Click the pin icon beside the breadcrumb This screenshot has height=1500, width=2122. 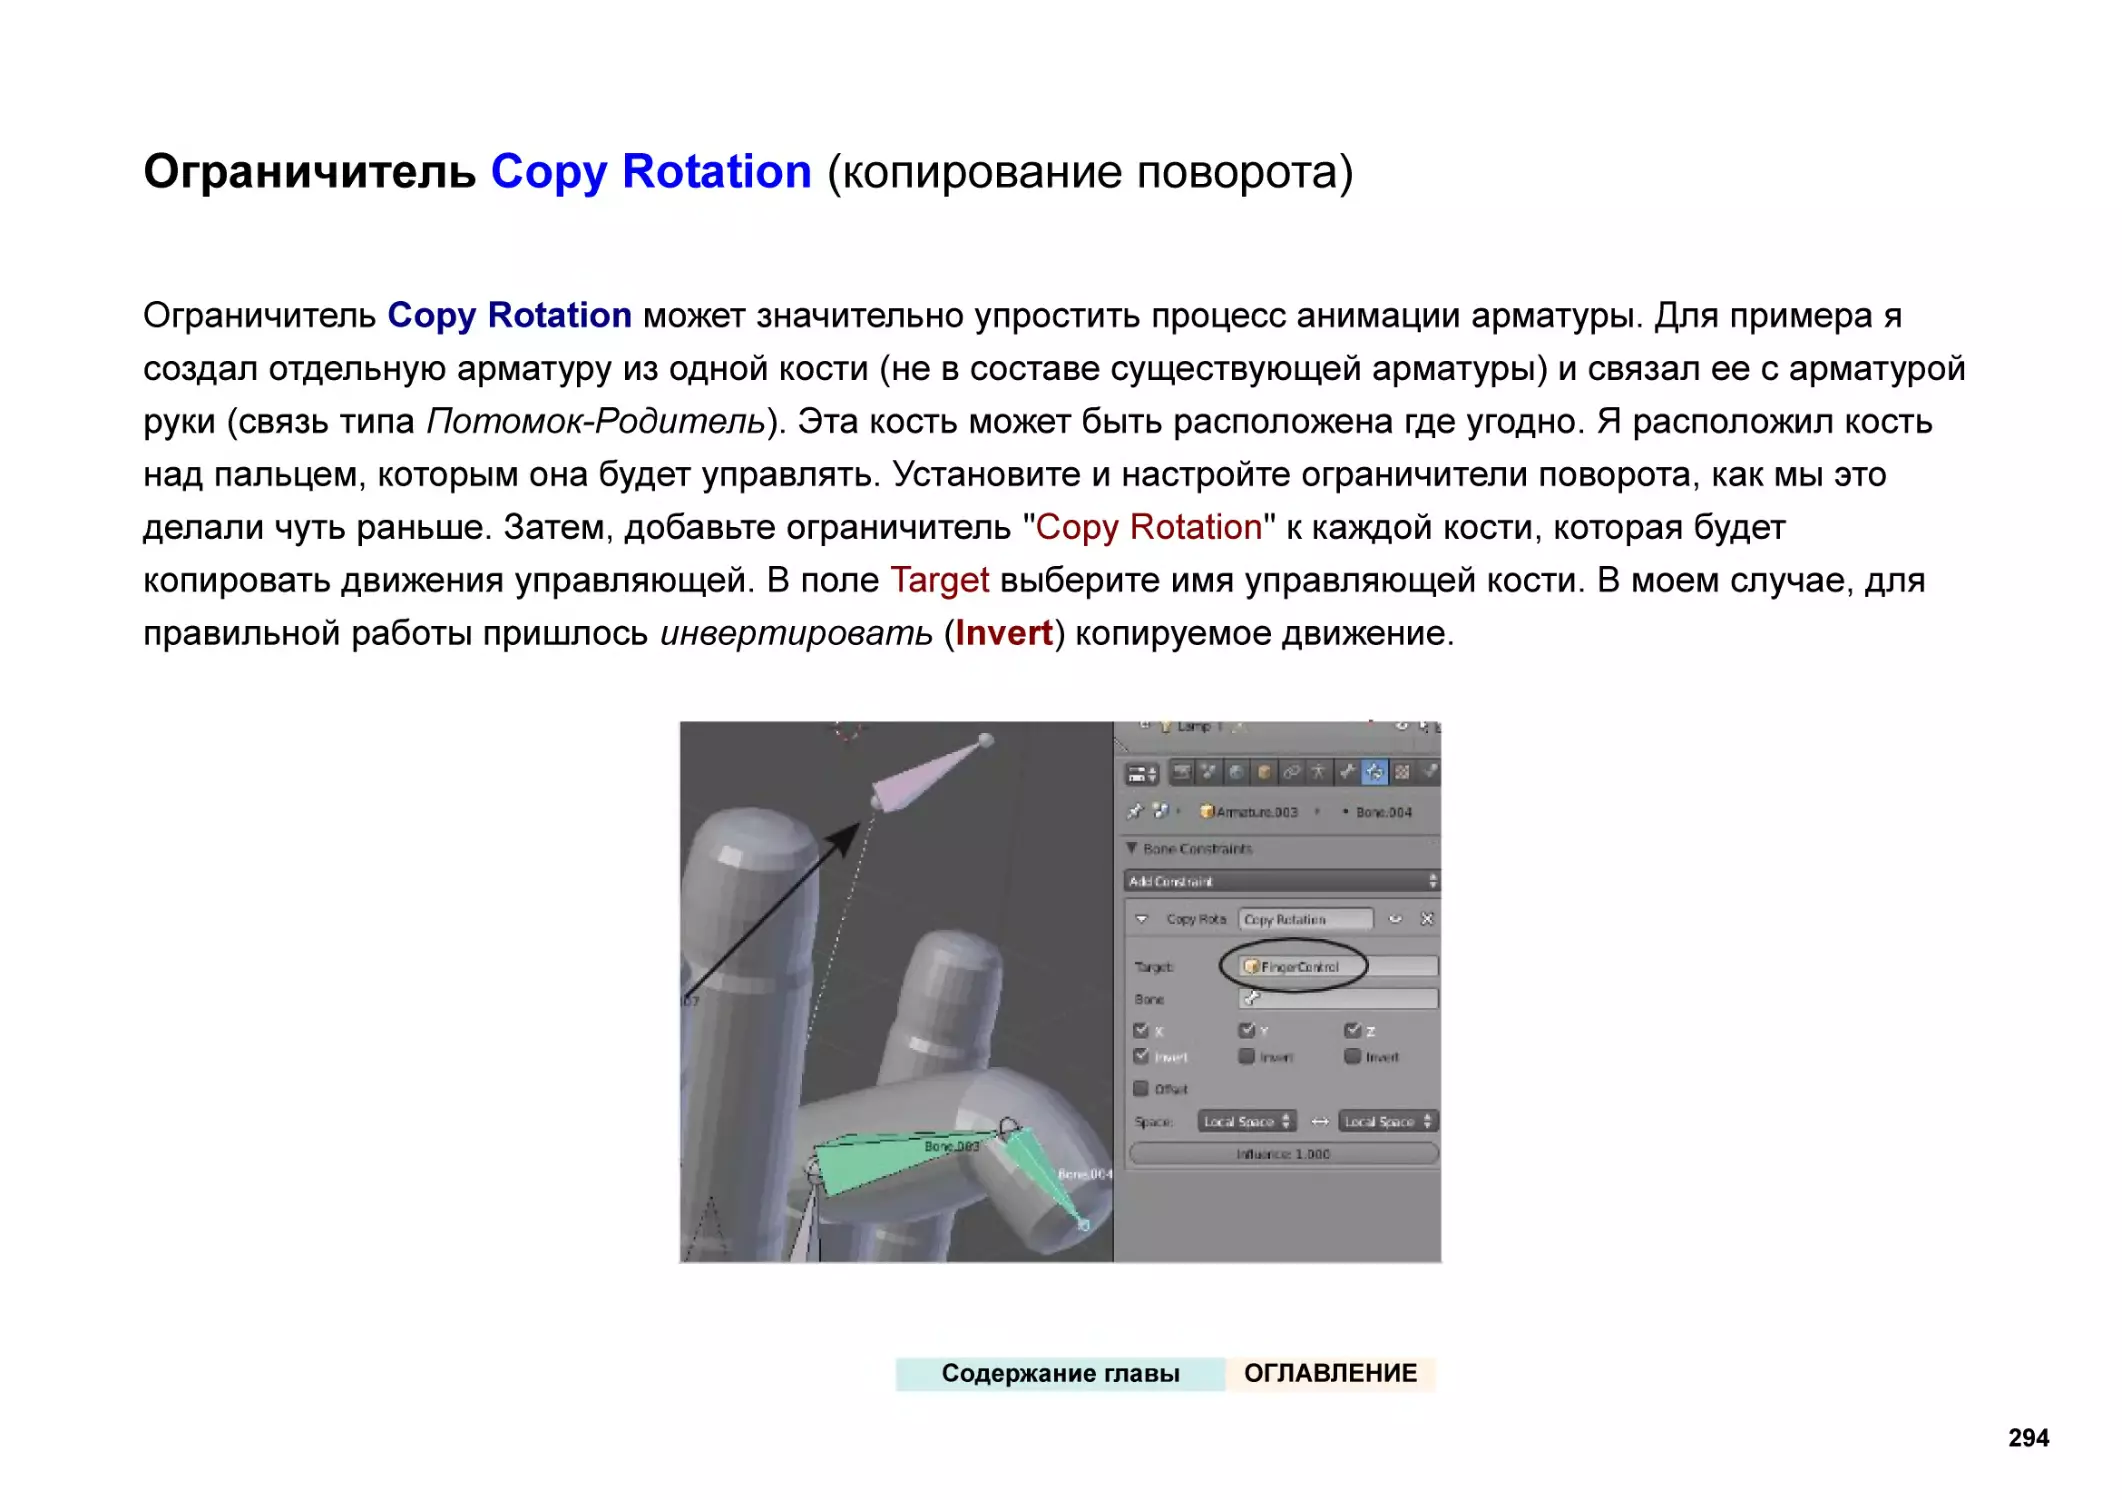(x=1135, y=811)
